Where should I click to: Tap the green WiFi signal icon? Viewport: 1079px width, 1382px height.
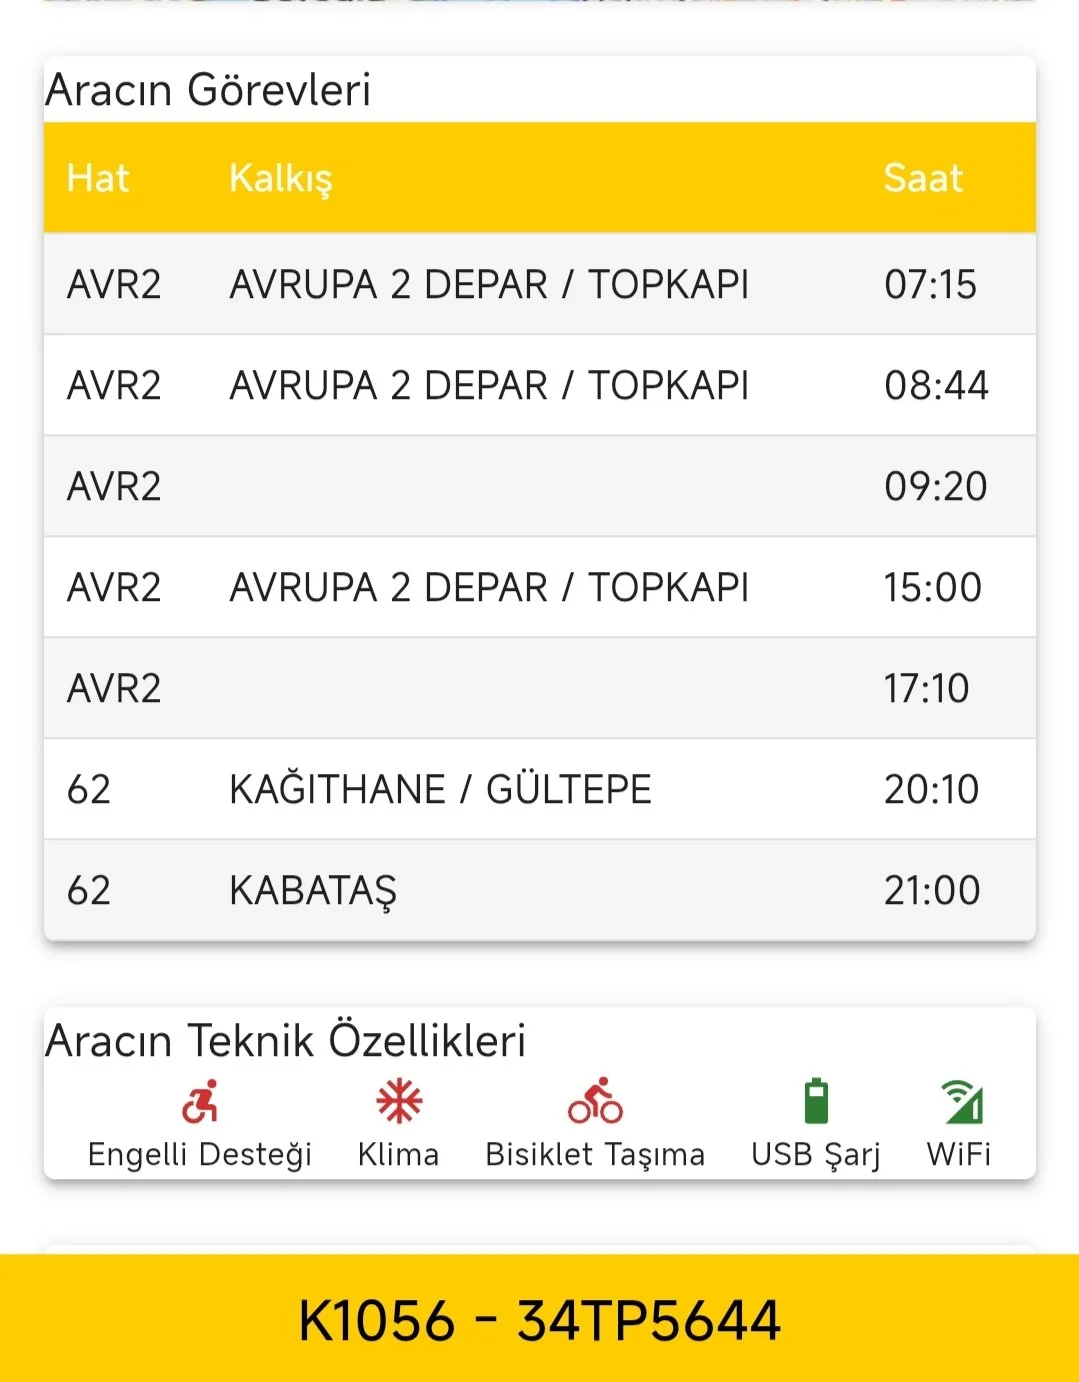pos(962,1102)
